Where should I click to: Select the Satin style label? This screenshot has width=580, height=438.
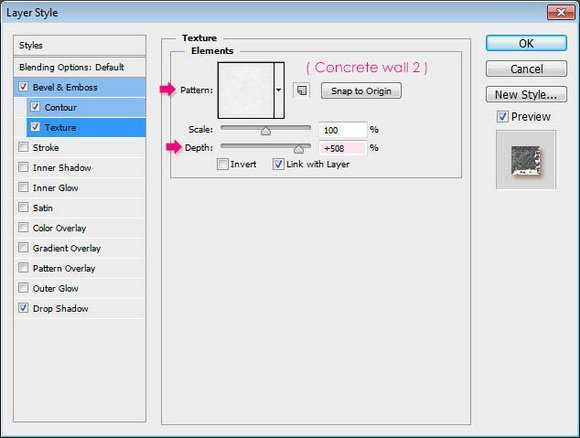[43, 208]
